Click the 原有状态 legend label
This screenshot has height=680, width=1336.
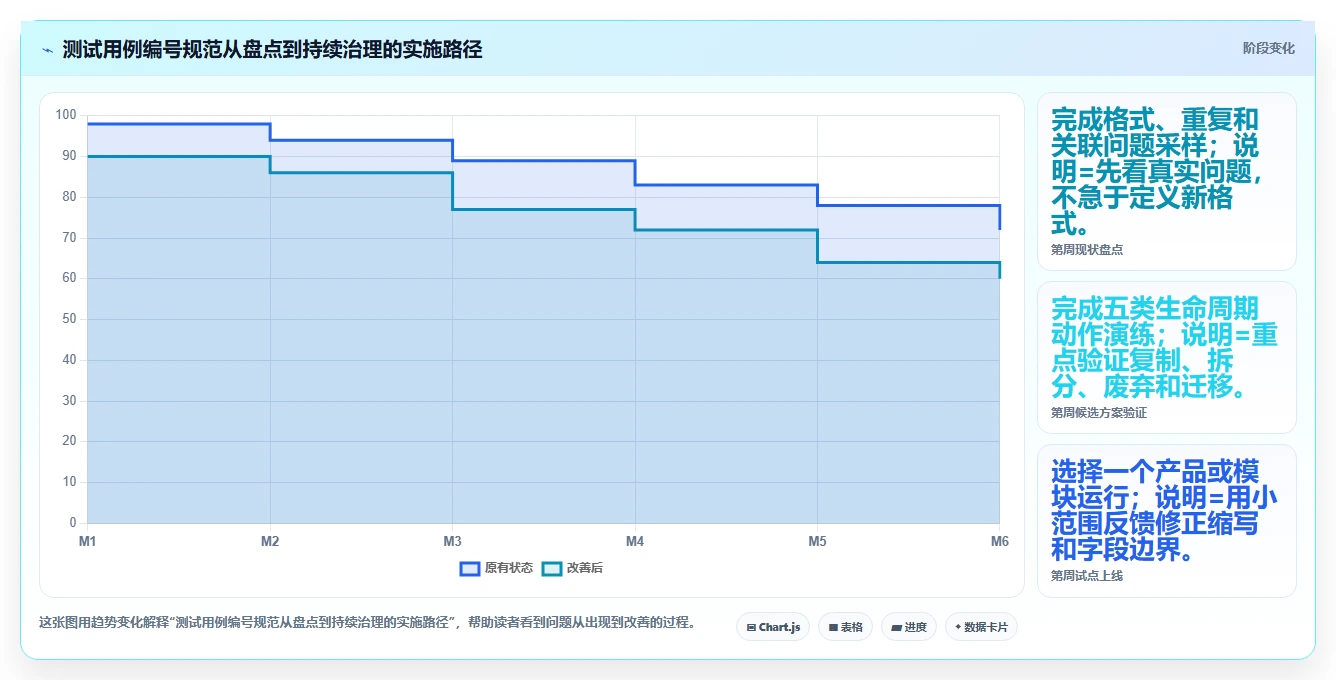[x=508, y=568]
